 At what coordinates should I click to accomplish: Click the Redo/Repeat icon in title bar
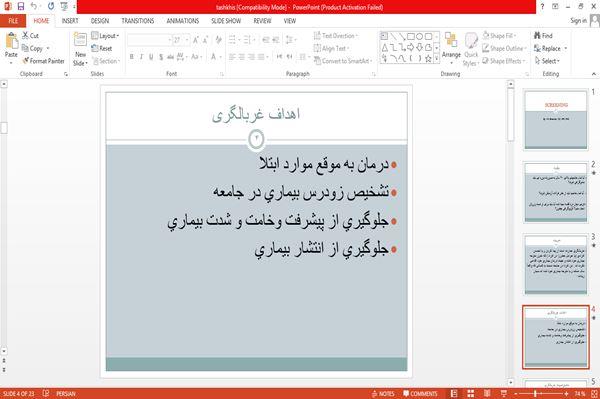click(x=51, y=7)
